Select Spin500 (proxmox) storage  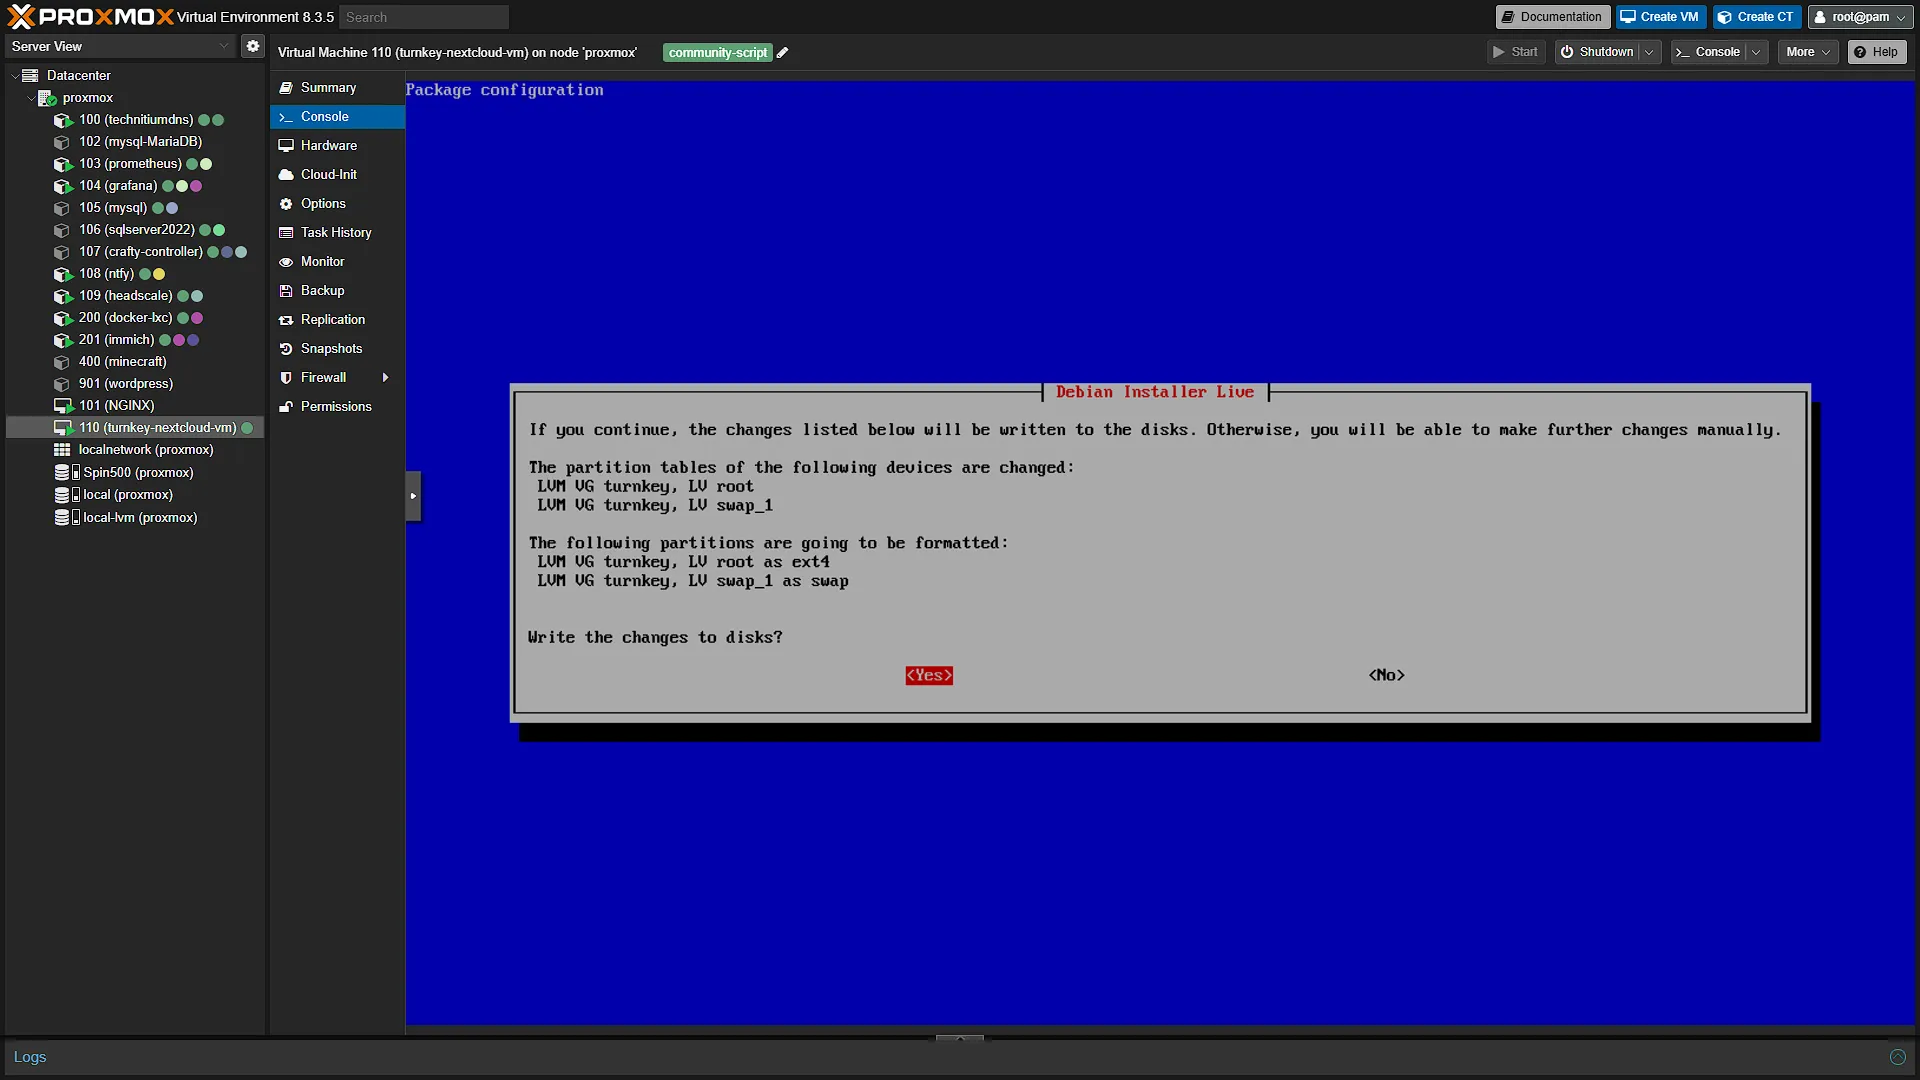(x=138, y=473)
